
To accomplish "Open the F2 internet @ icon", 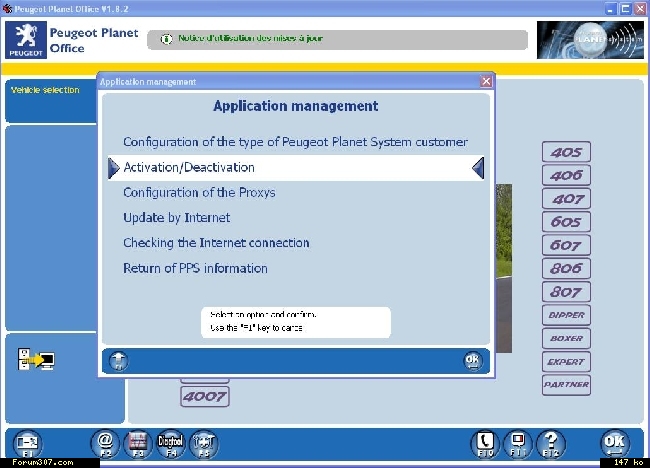I will pyautogui.click(x=105, y=444).
